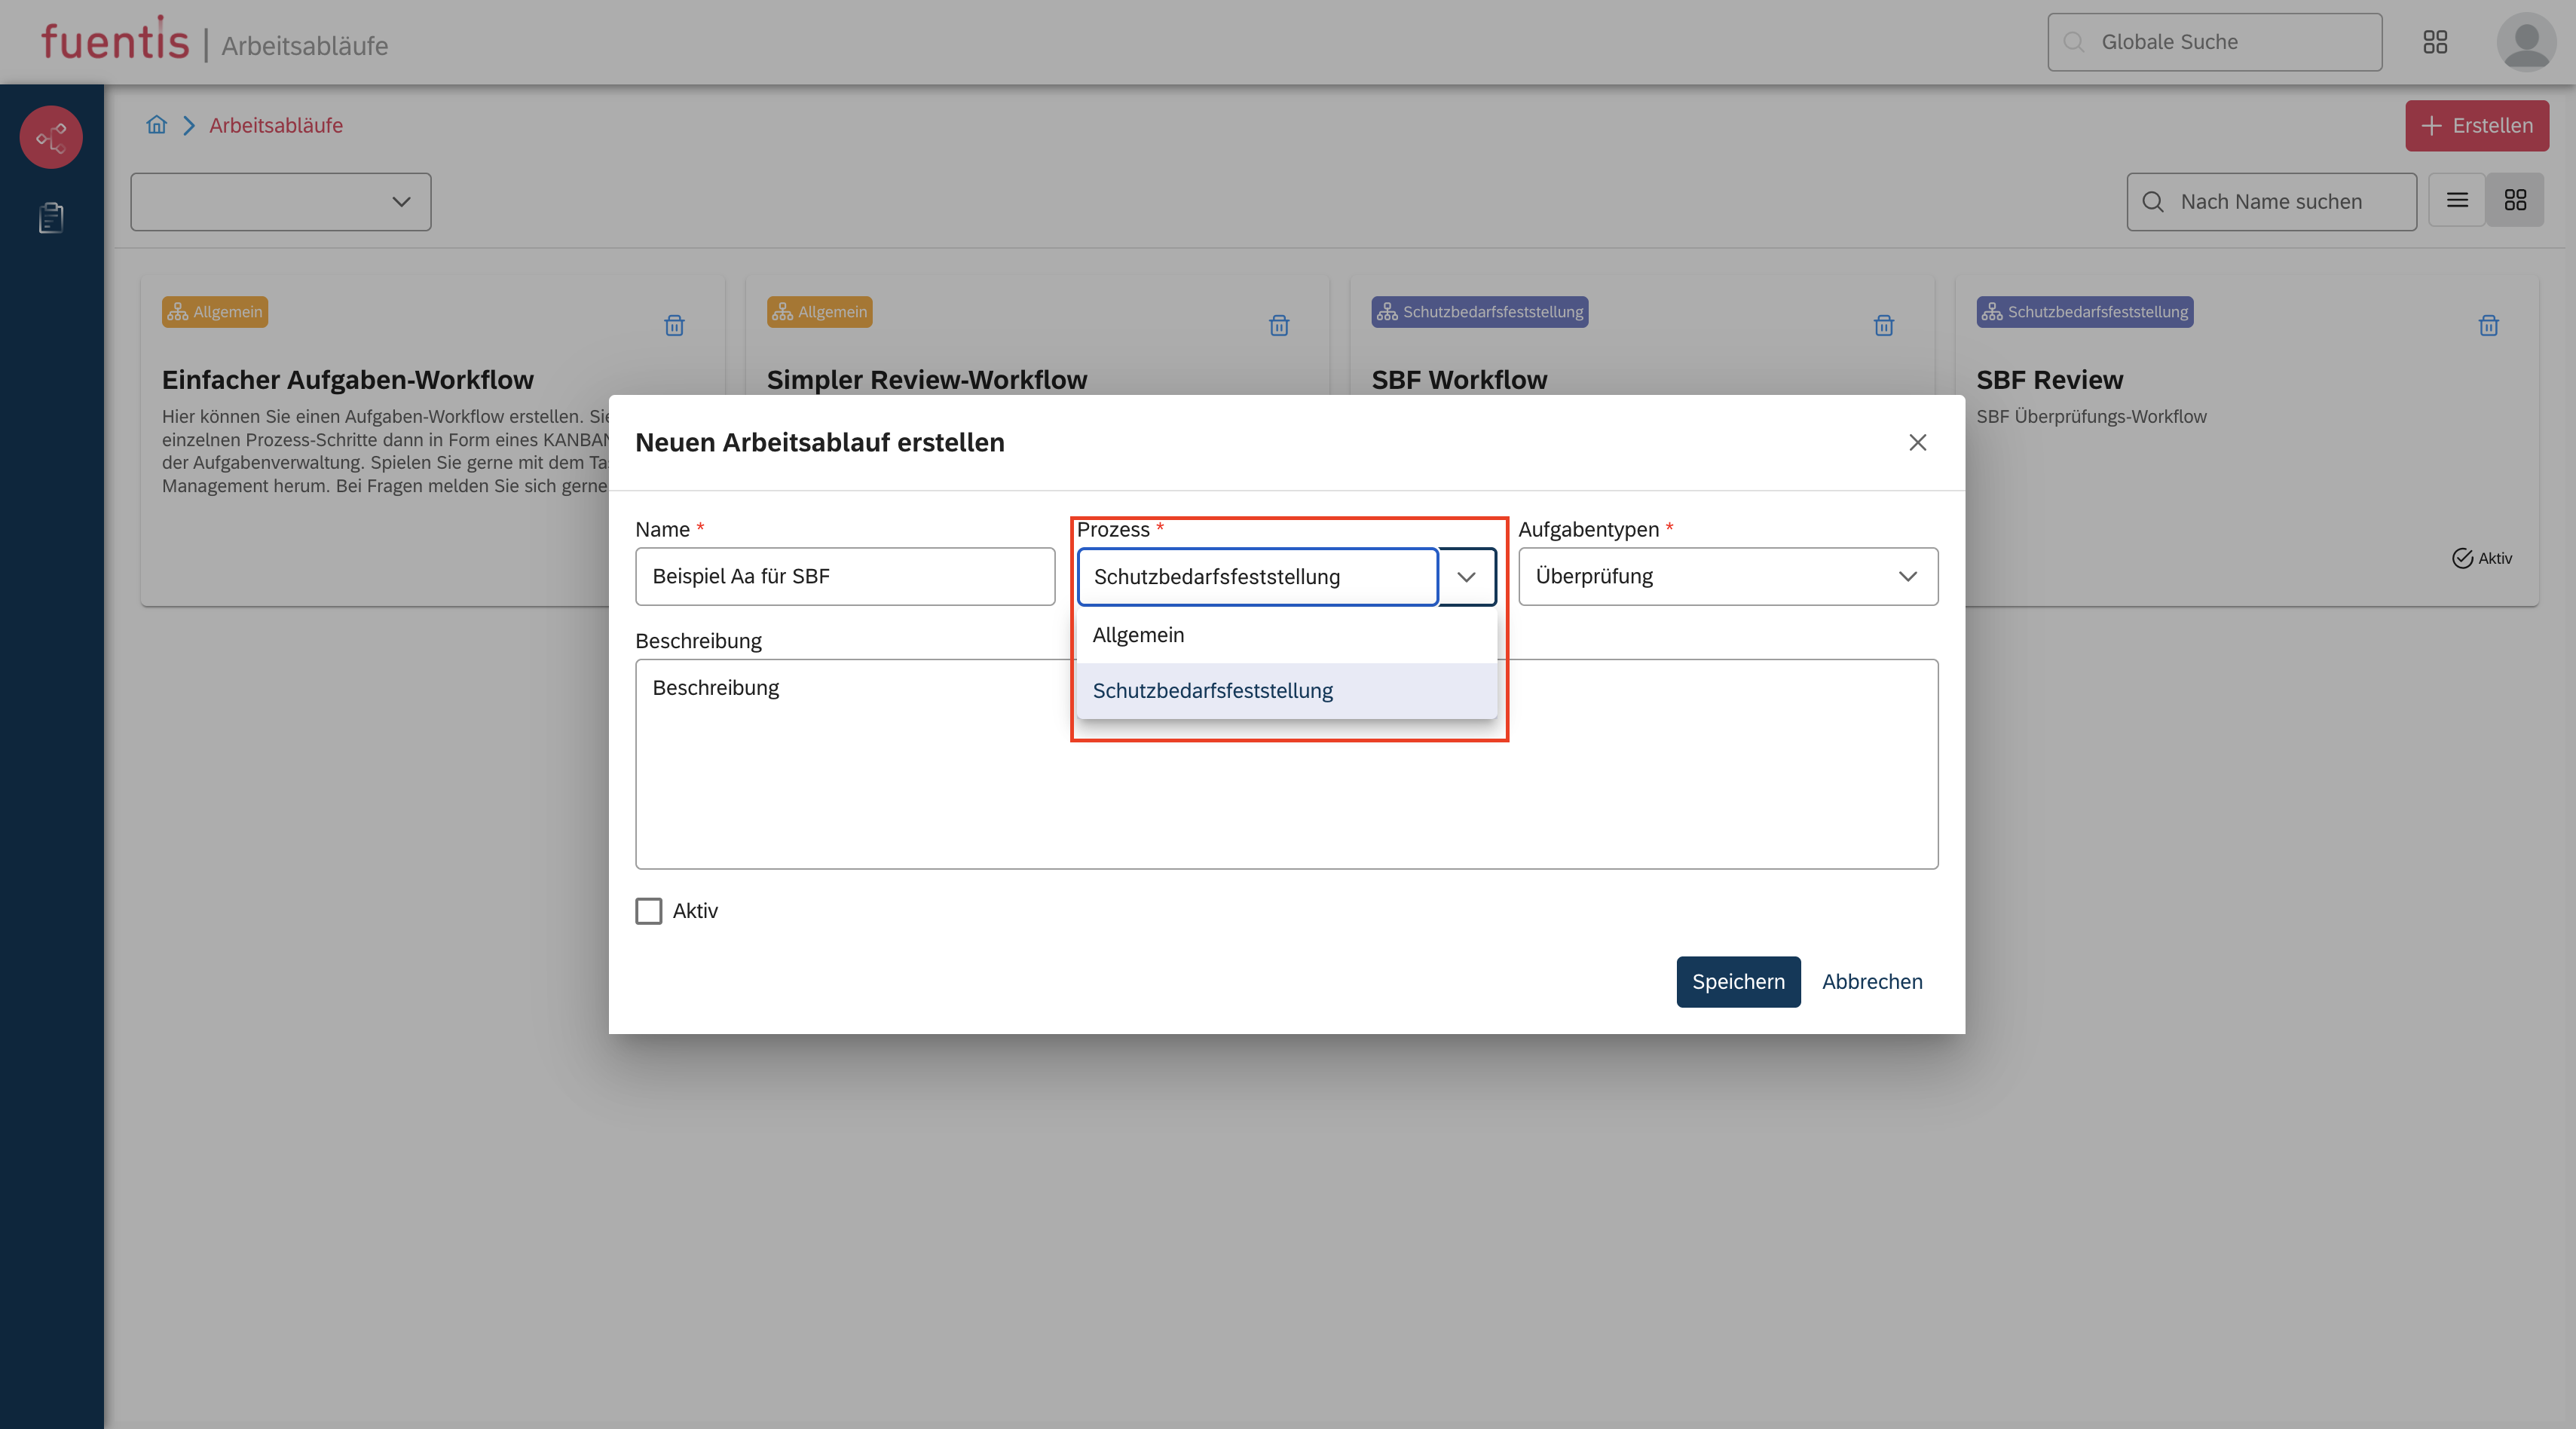This screenshot has height=1429, width=2576.
Task: Choose Schutzbedarfsfeststellung from the Prozess list
Action: [x=1212, y=690]
